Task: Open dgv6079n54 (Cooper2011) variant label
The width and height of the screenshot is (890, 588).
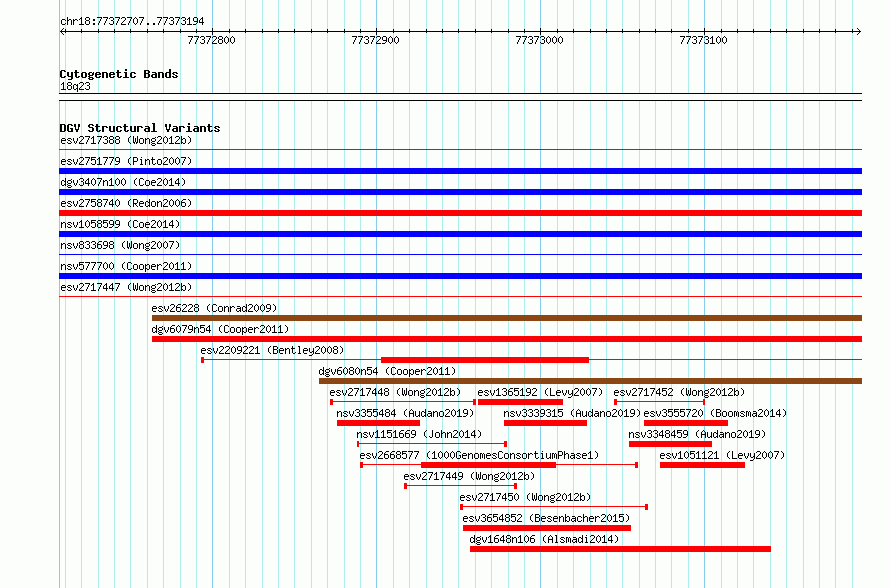Action: pyautogui.click(x=220, y=329)
